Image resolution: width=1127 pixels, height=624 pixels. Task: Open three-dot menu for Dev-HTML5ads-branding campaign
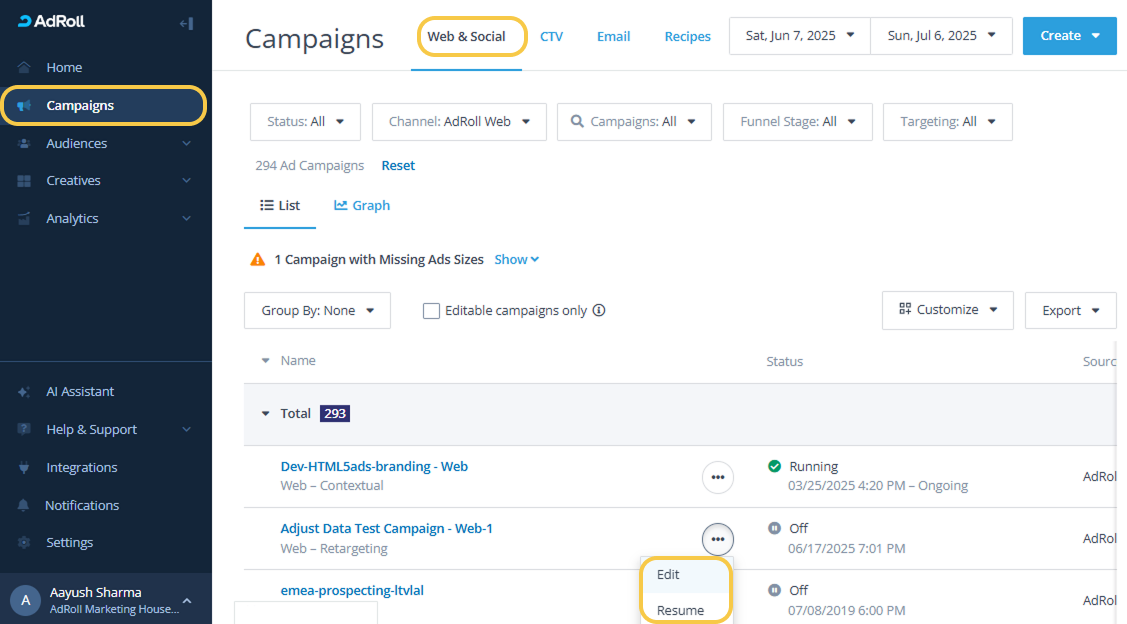click(x=717, y=478)
